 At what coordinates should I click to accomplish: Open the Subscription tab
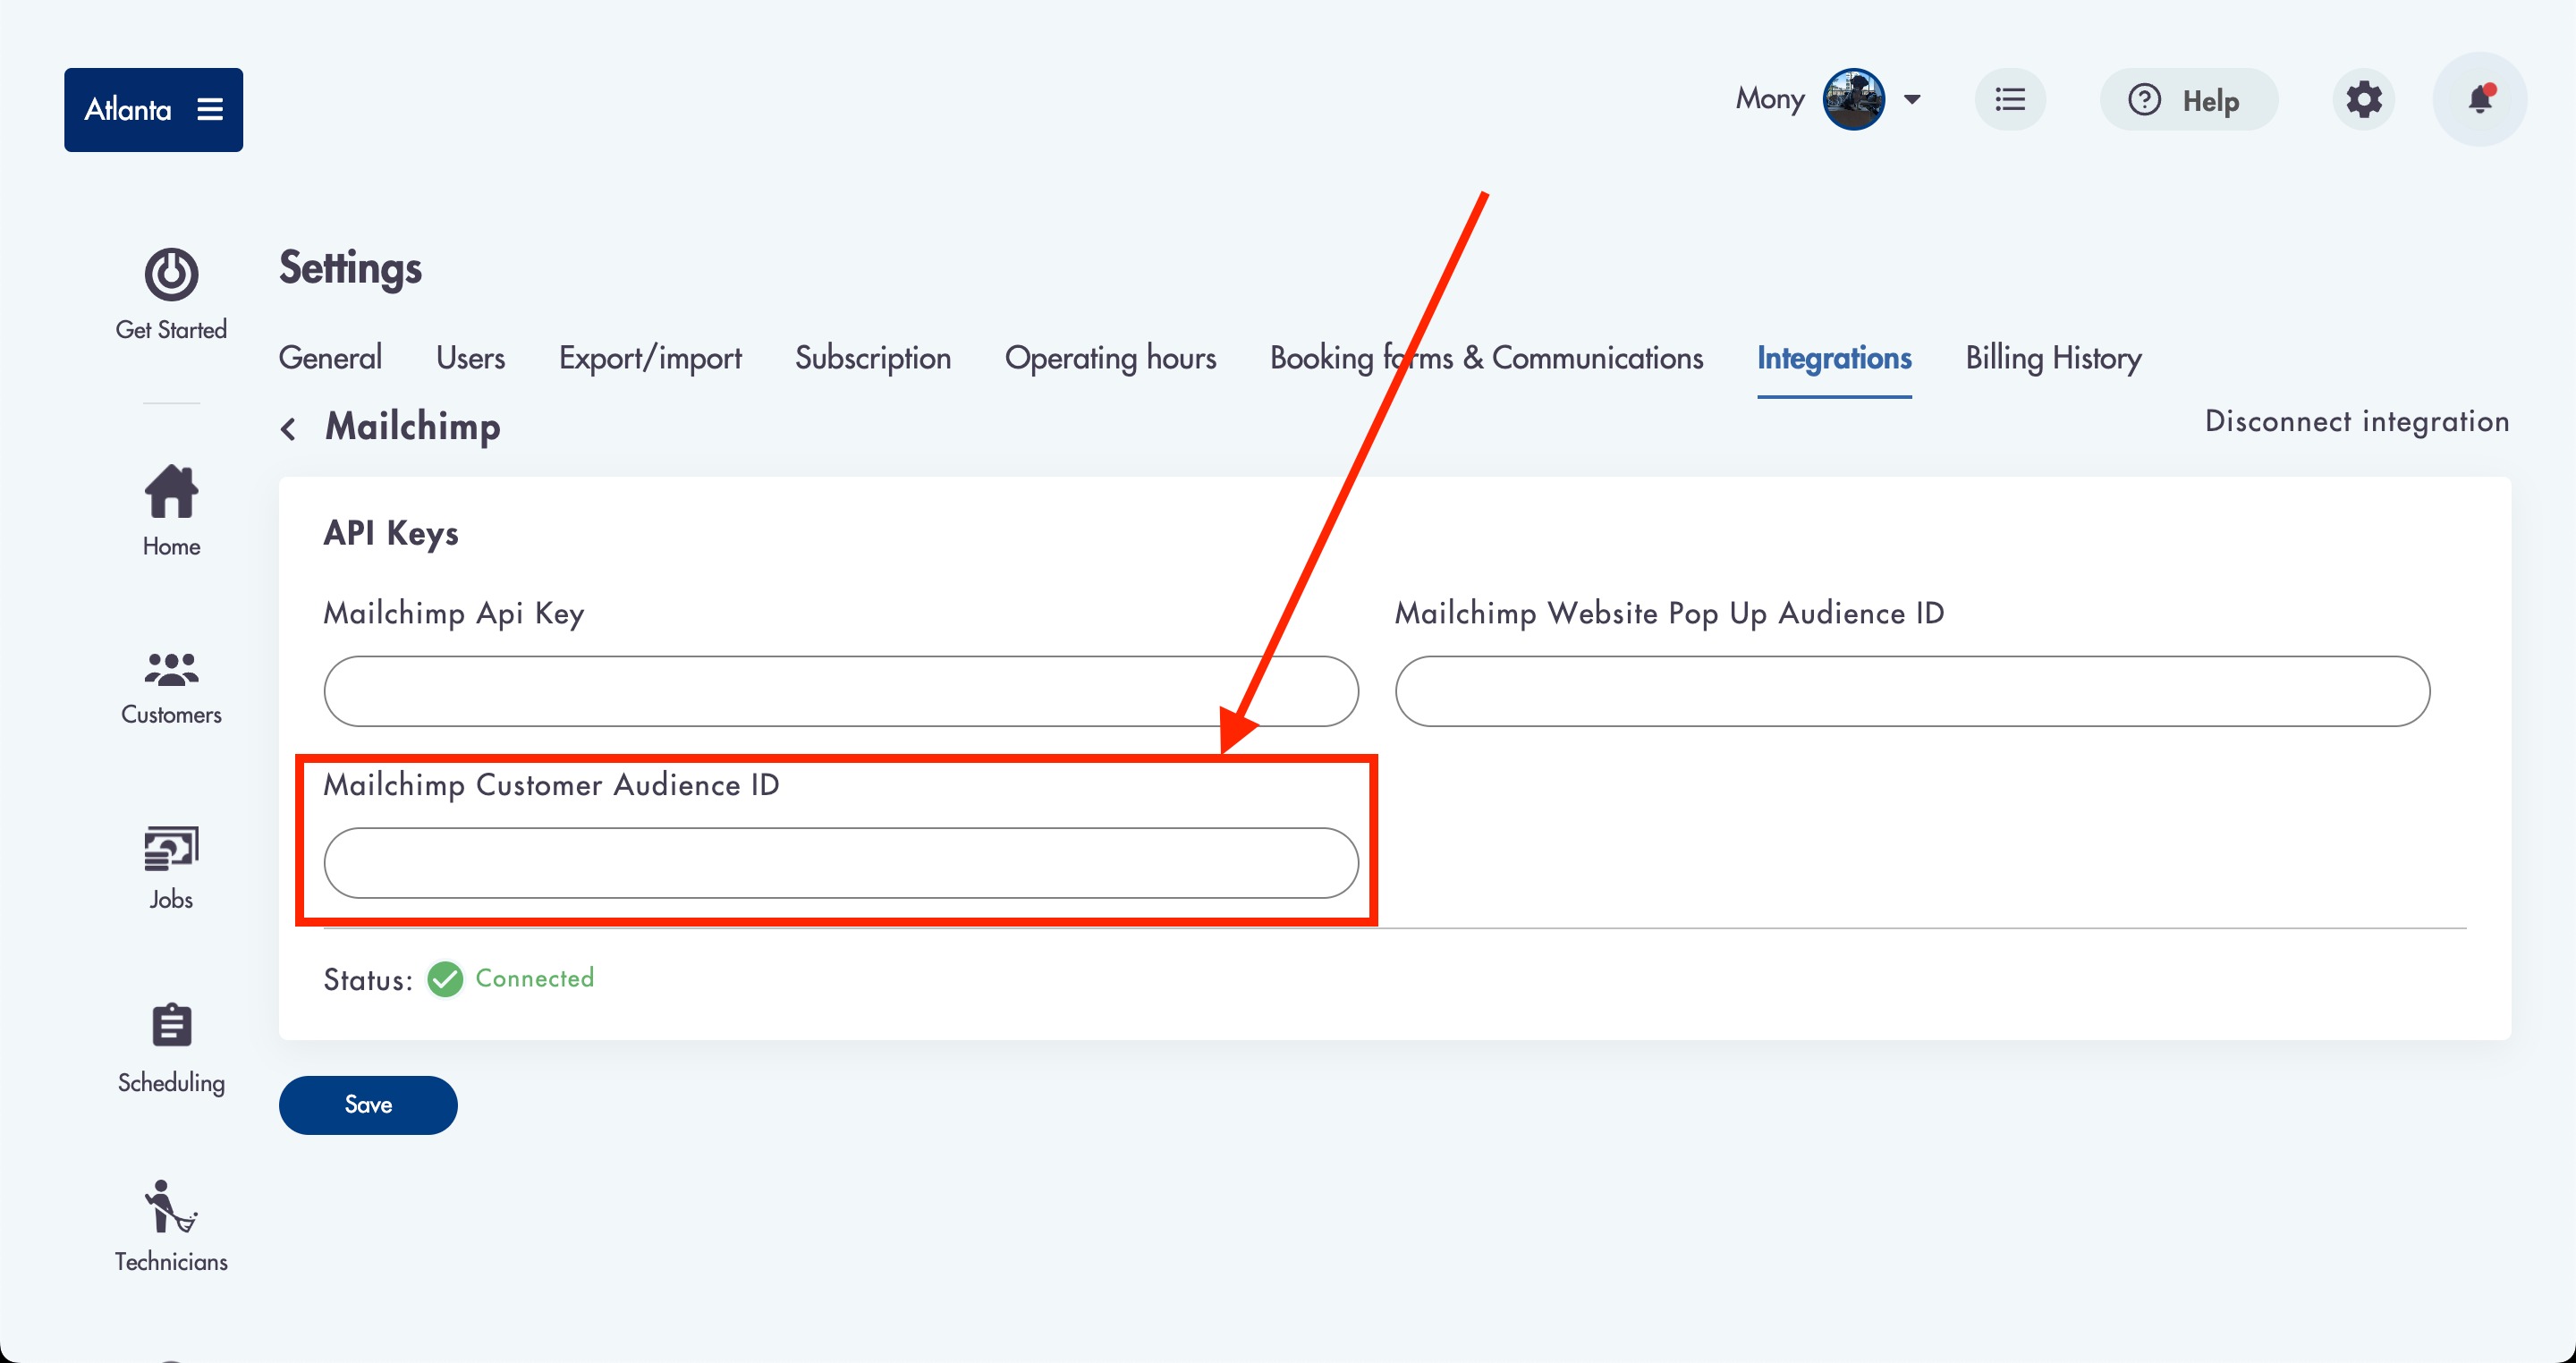(x=873, y=358)
